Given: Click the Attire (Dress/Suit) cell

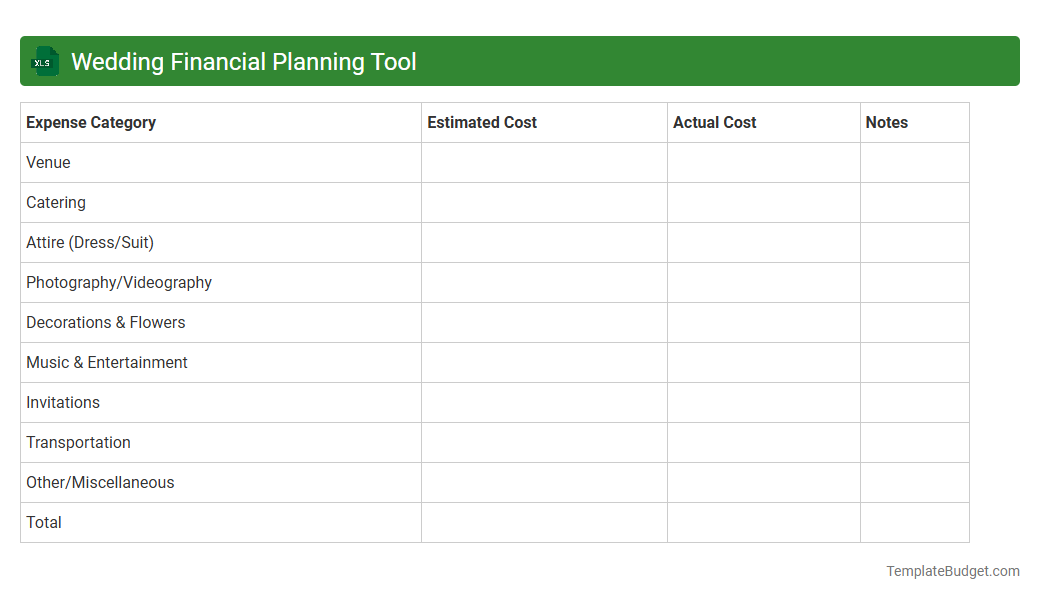Looking at the screenshot, I should click(90, 242).
